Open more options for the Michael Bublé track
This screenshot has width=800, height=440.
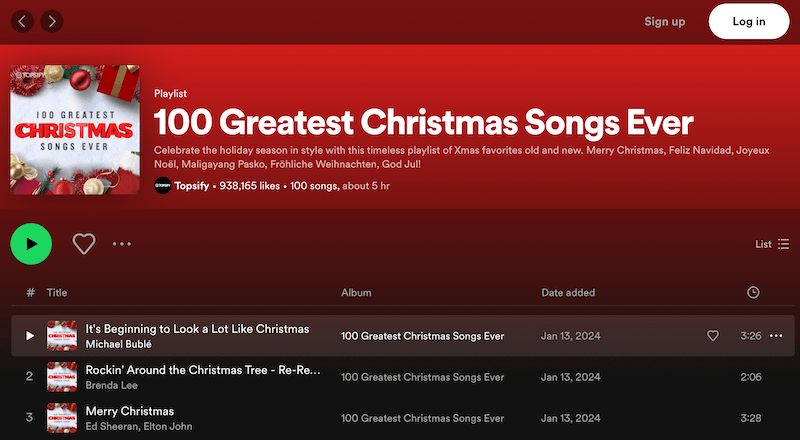777,336
